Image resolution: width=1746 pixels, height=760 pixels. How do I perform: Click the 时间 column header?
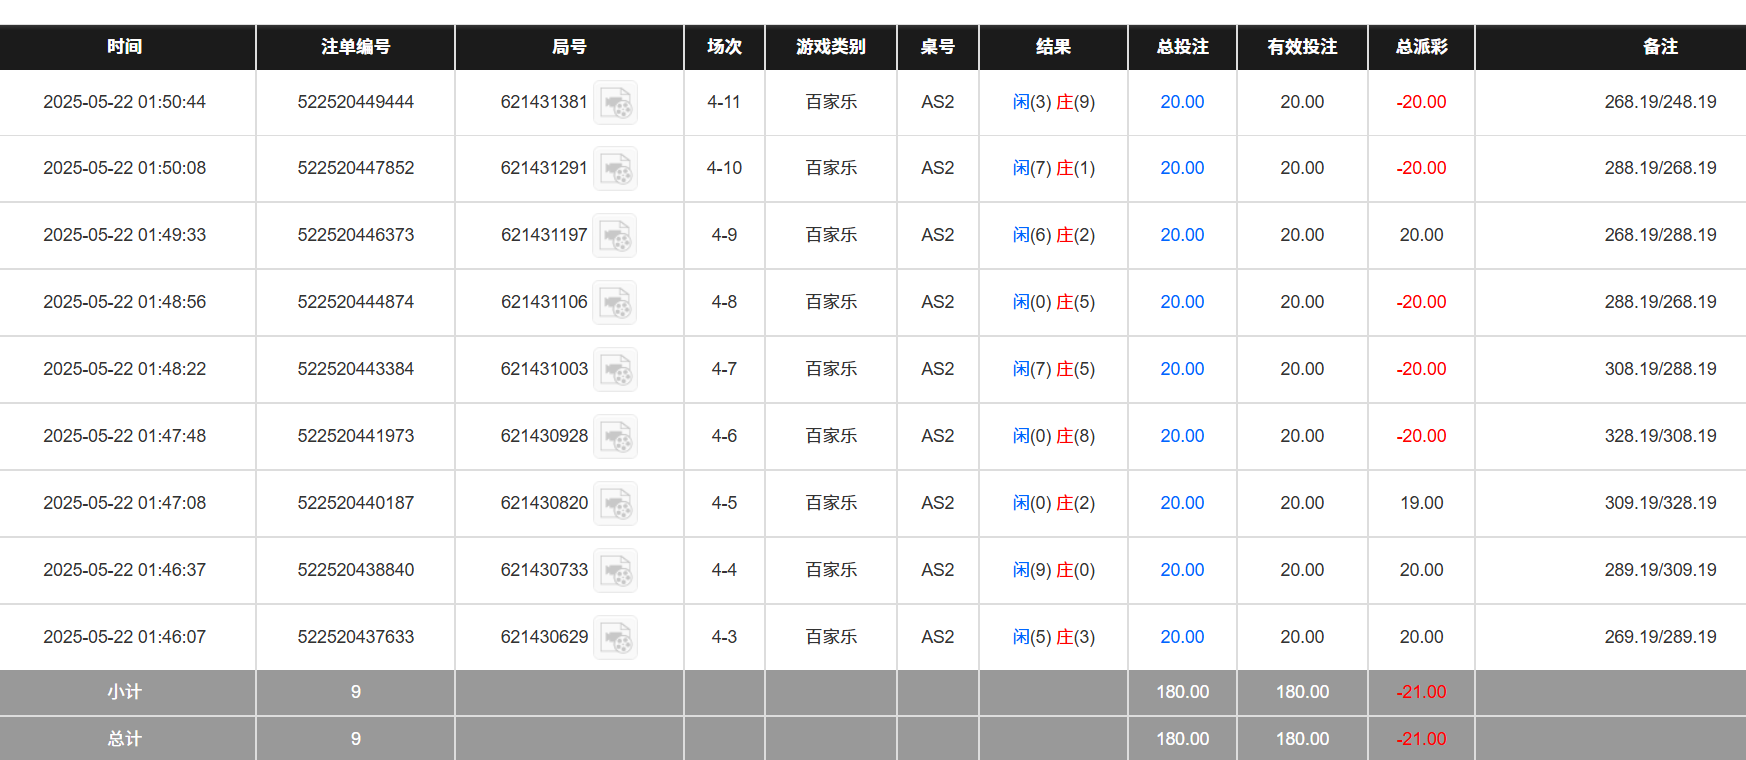[x=125, y=47]
